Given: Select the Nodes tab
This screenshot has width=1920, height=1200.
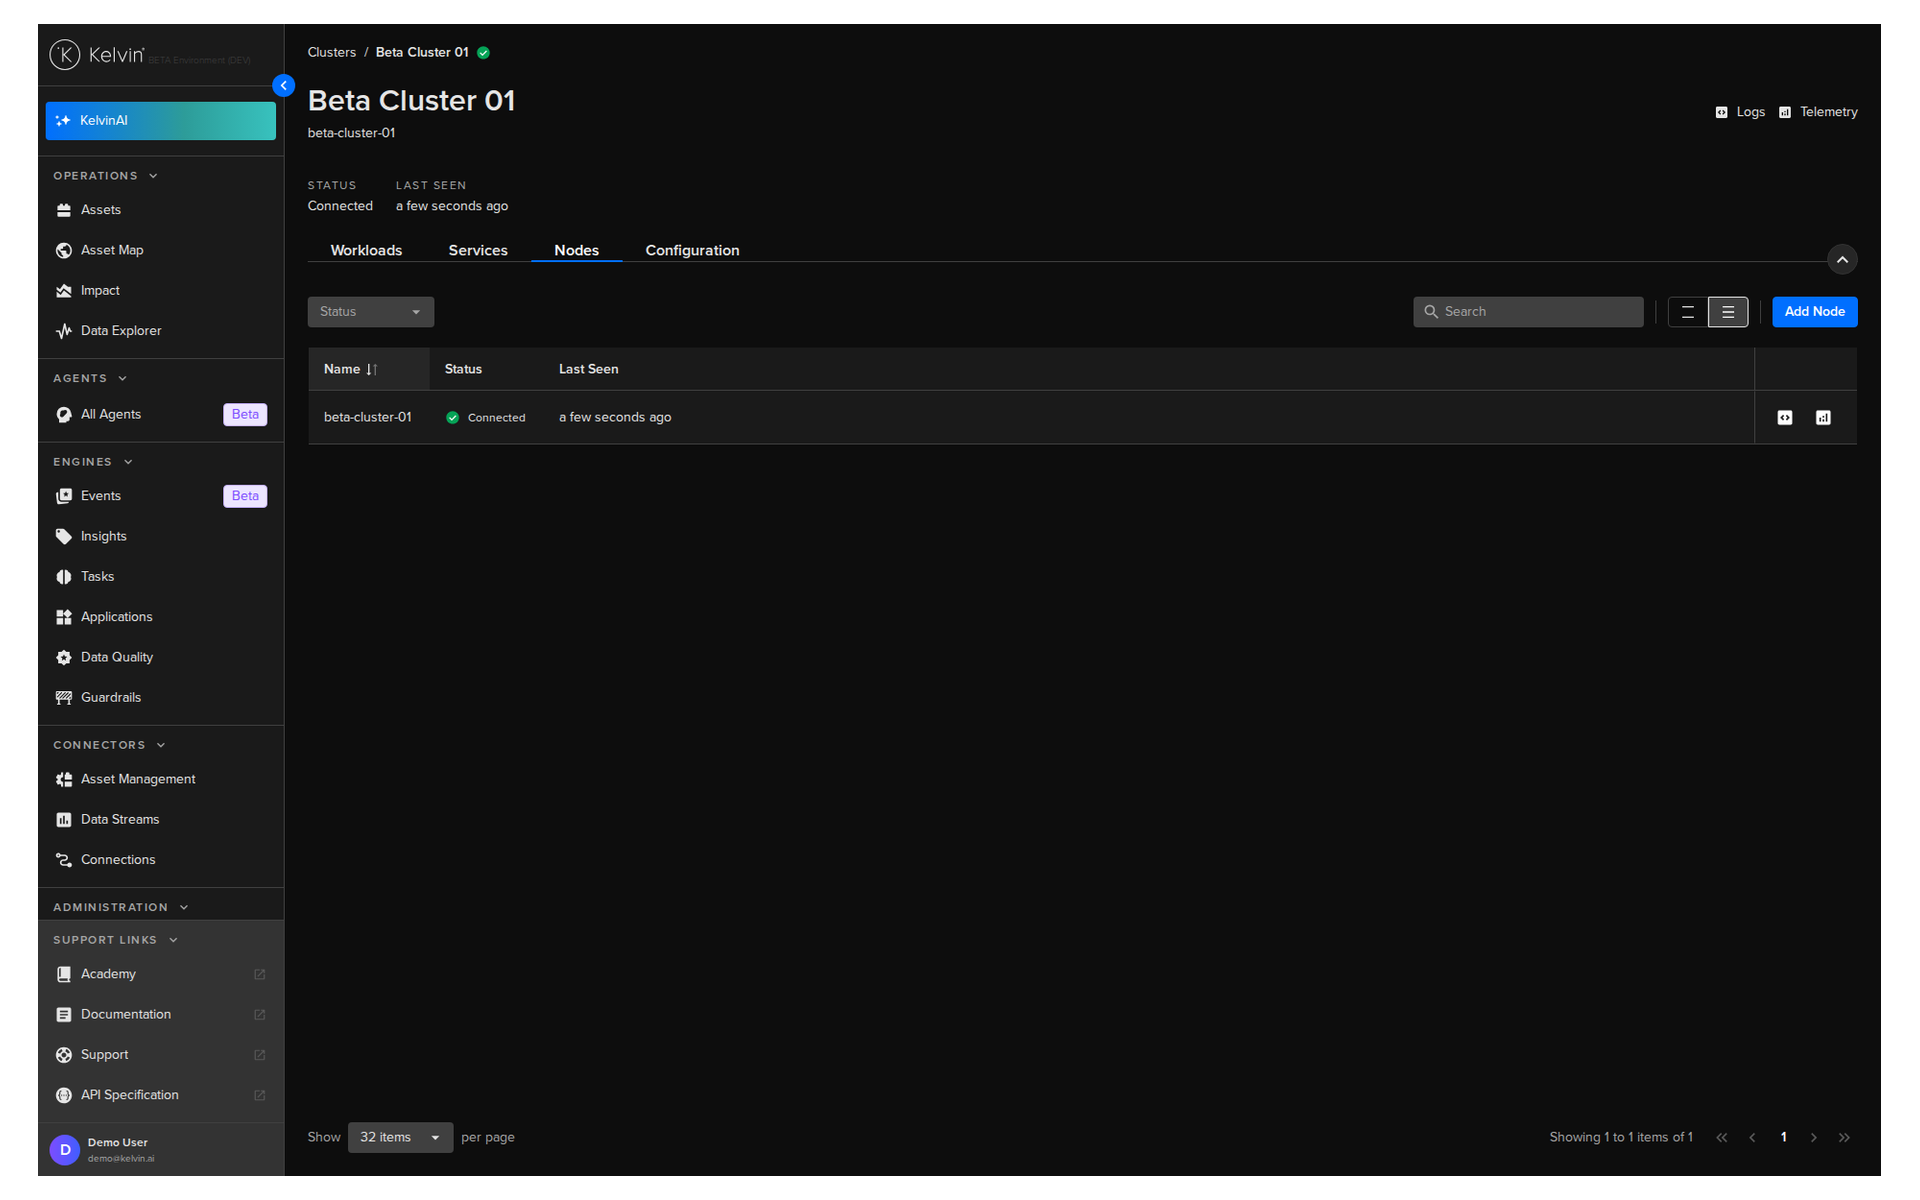Looking at the screenshot, I should click(x=577, y=250).
